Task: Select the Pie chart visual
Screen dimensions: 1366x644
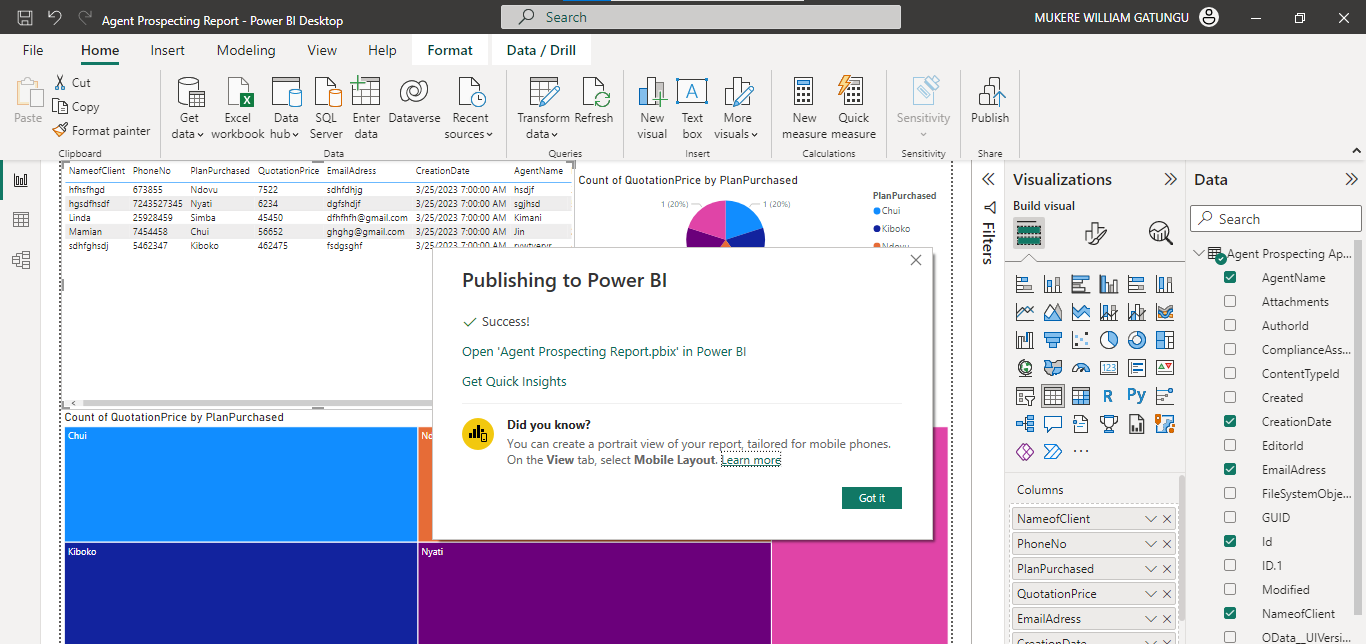Action: (1109, 340)
